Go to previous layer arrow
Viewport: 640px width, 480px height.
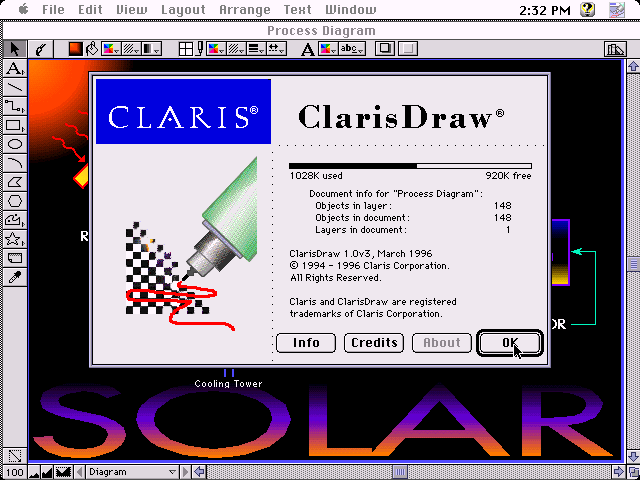coord(80,472)
